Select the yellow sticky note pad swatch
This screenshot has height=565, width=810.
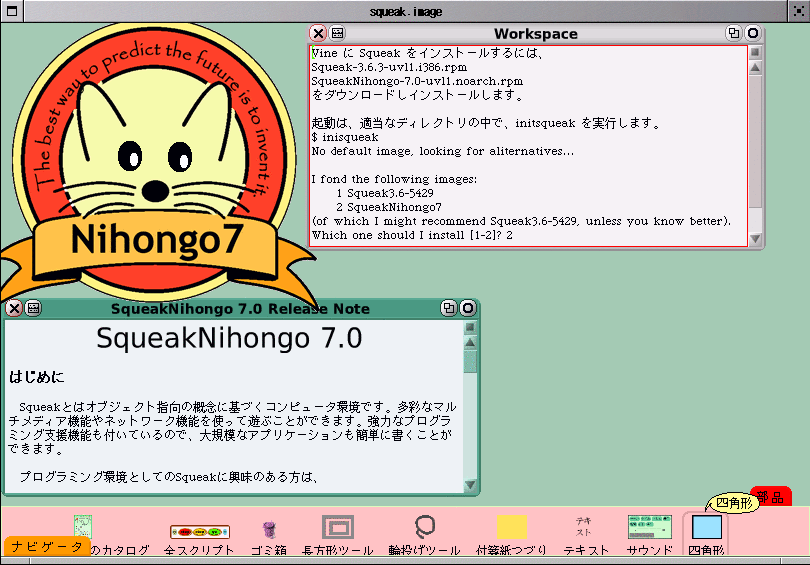coord(512,527)
